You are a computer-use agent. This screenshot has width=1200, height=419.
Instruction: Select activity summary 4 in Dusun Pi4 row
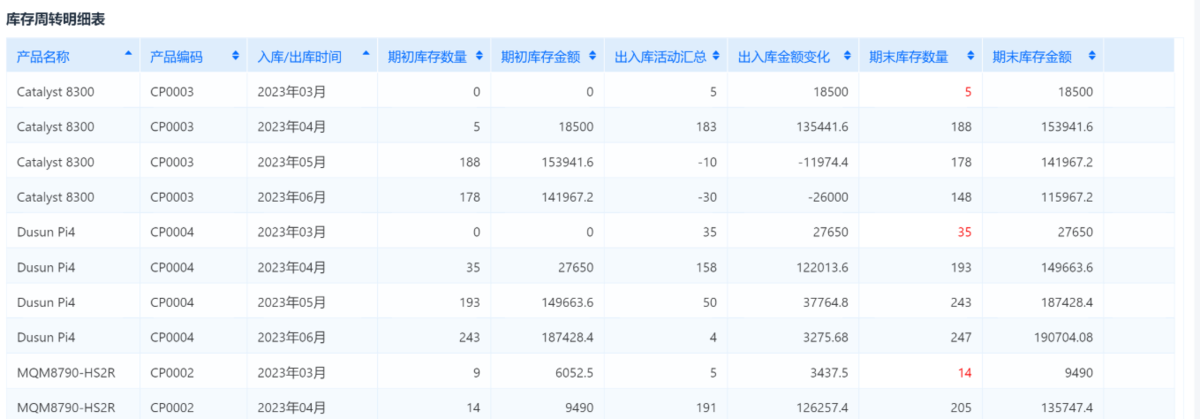tap(714, 337)
